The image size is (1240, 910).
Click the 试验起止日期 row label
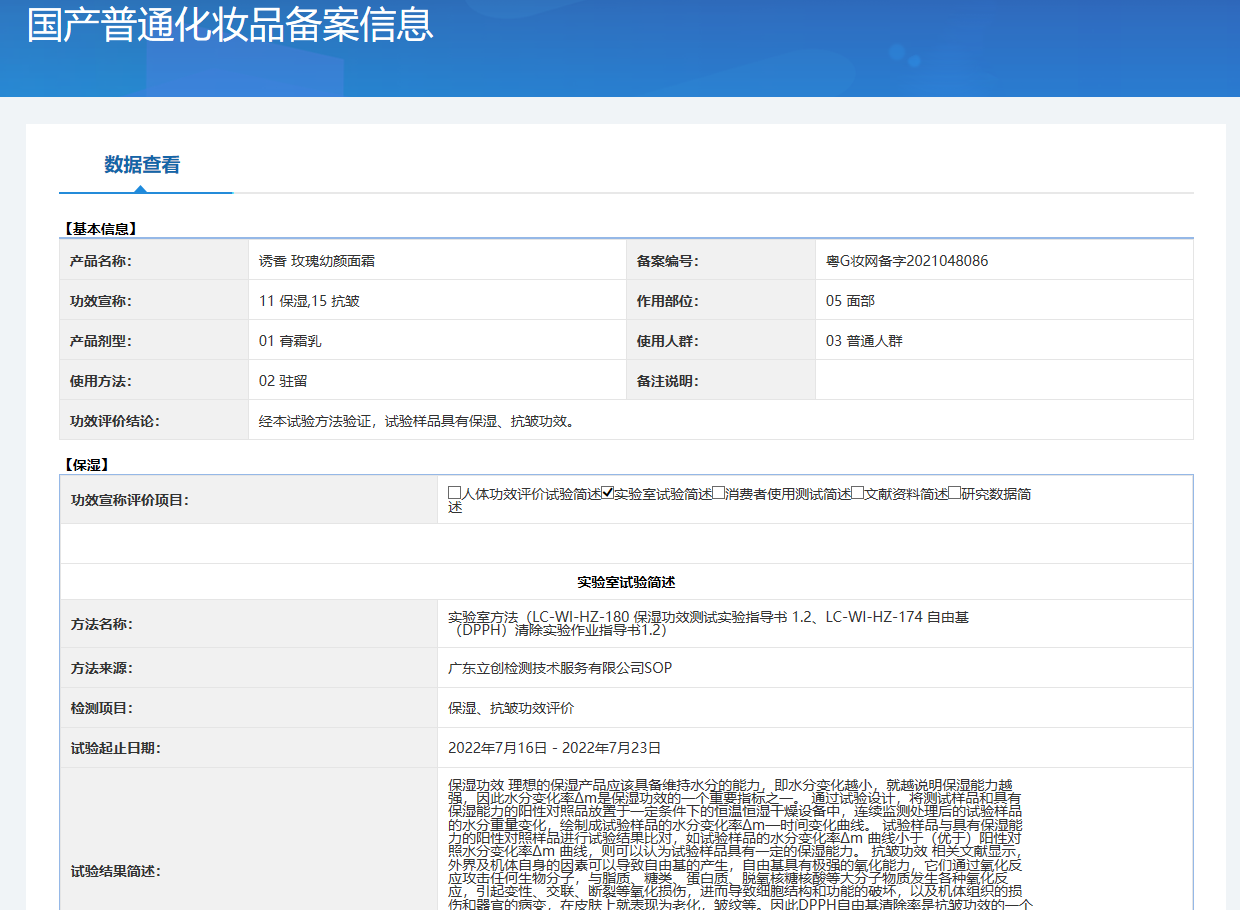115,748
